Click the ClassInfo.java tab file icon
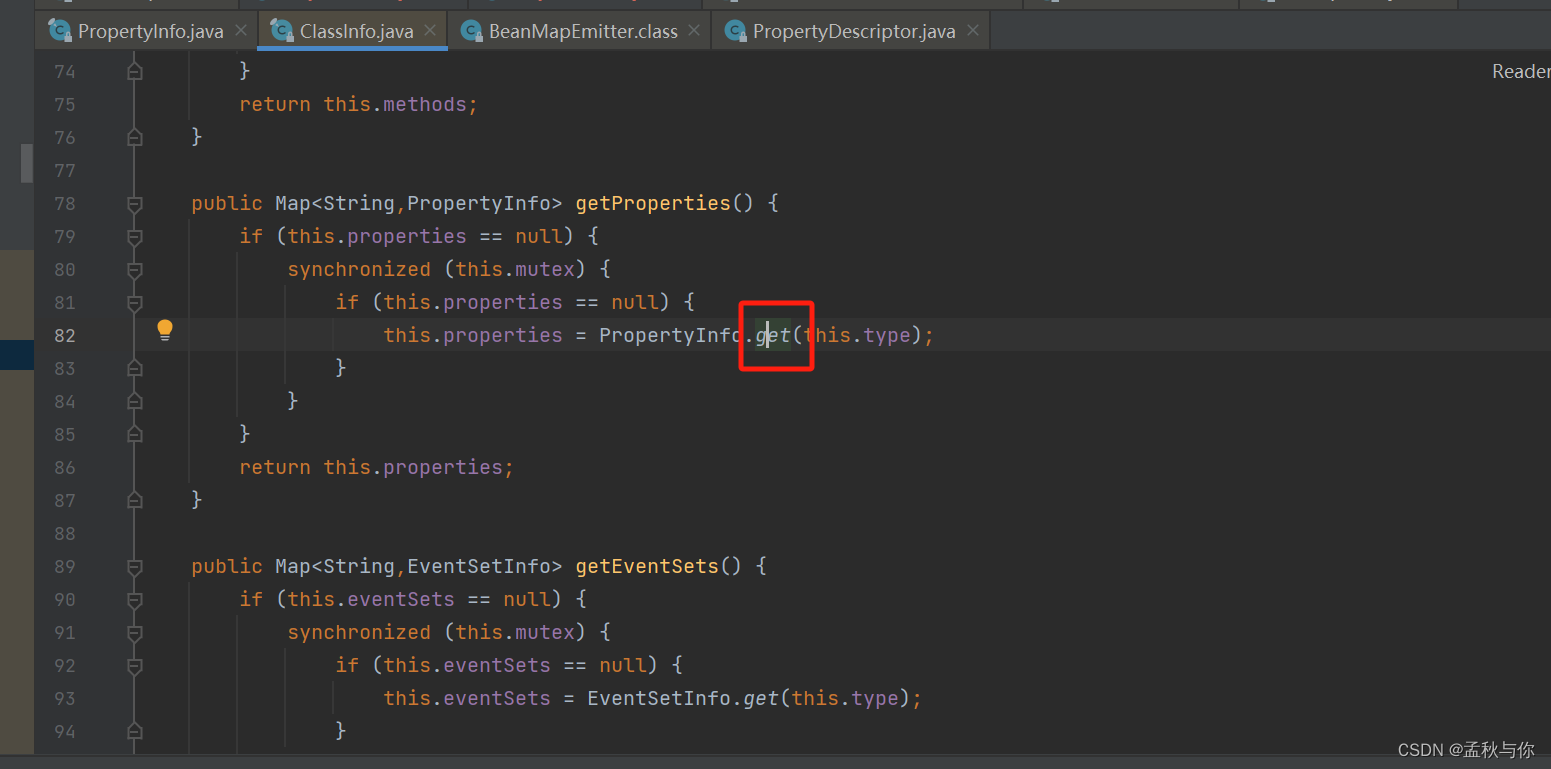Image resolution: width=1551 pixels, height=769 pixels. tap(282, 31)
